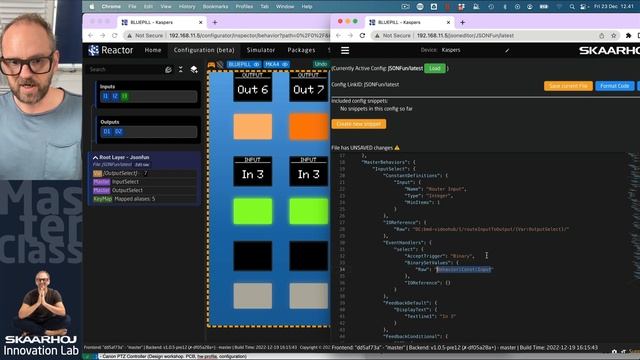Open the File menu
This screenshot has width=640, height=360.
point(132,7)
